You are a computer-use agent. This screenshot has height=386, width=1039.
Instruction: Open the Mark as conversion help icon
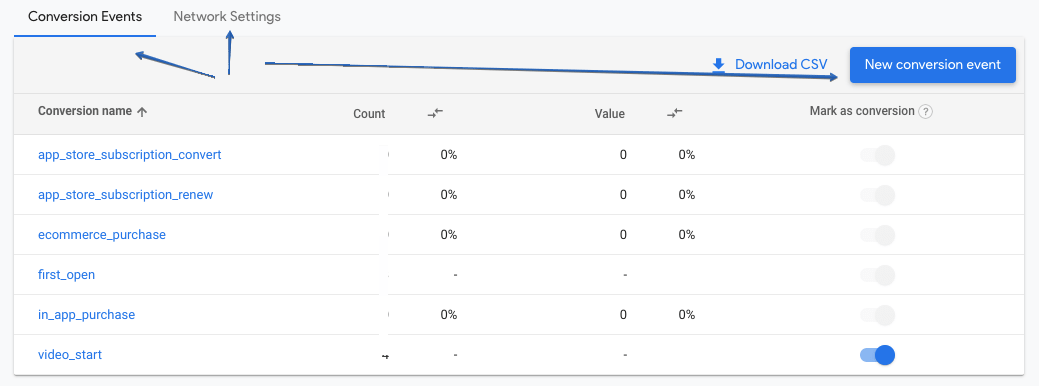[x=926, y=112]
